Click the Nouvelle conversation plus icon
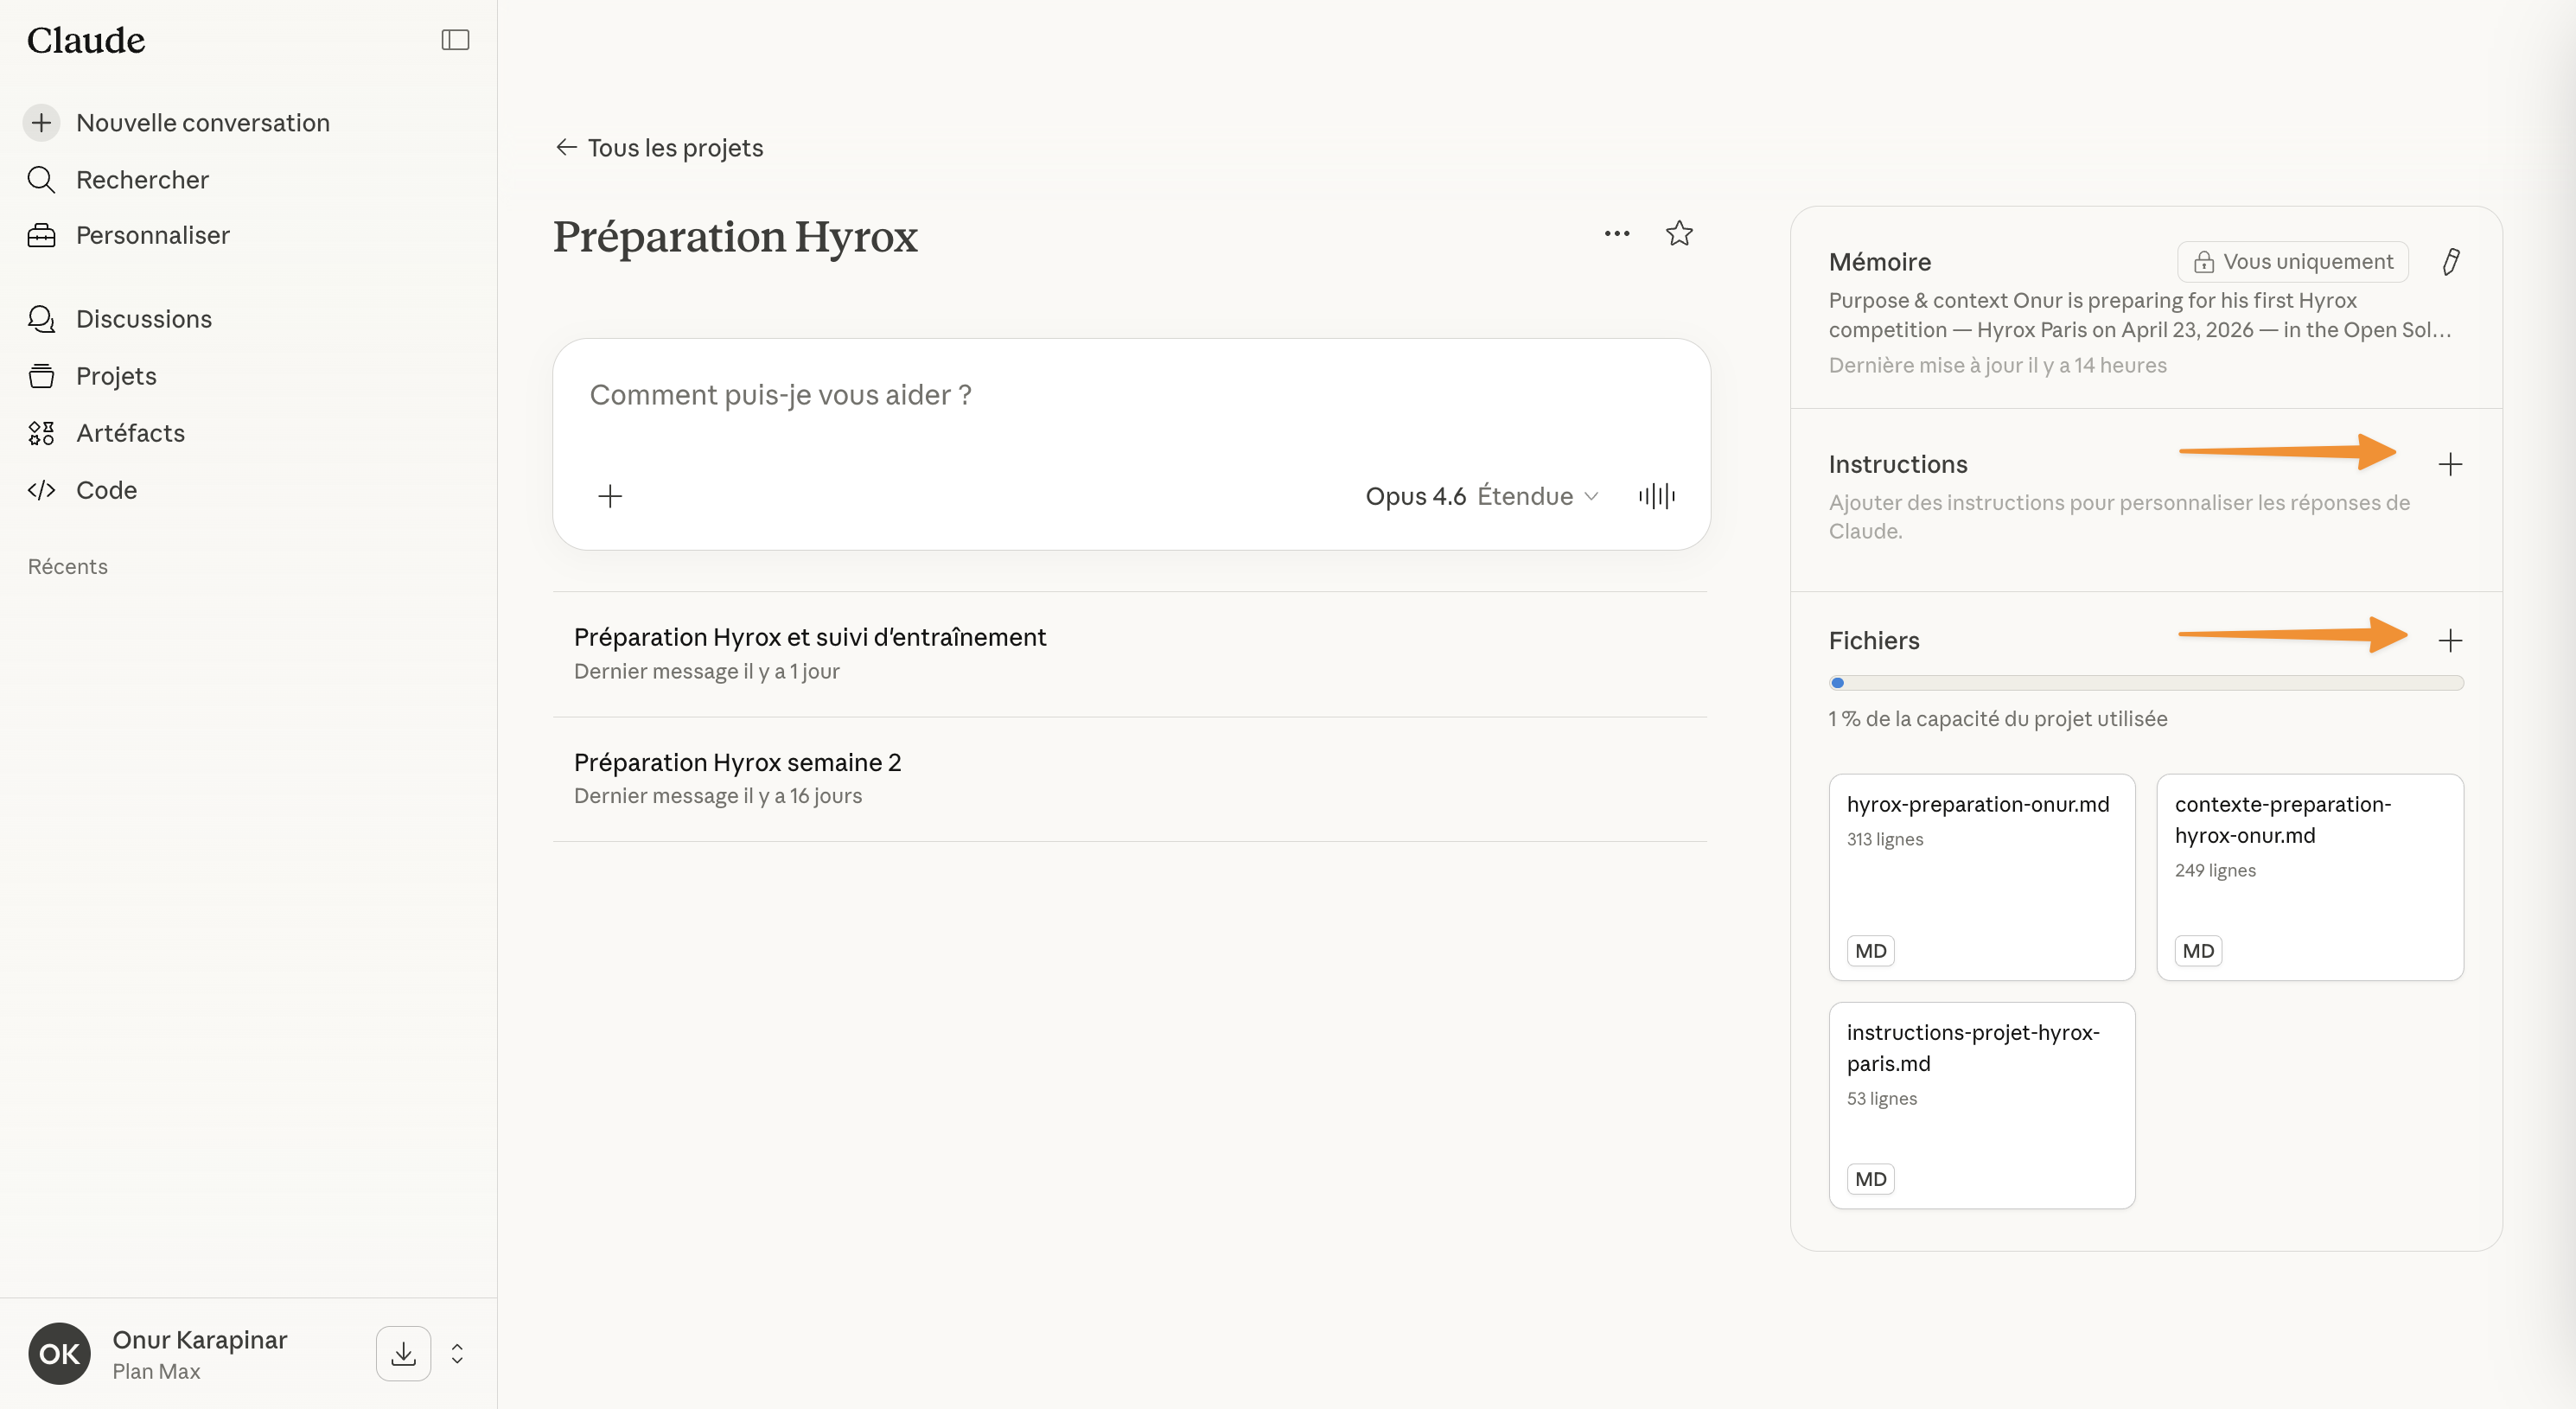Viewport: 2576px width, 1409px height. [x=41, y=123]
